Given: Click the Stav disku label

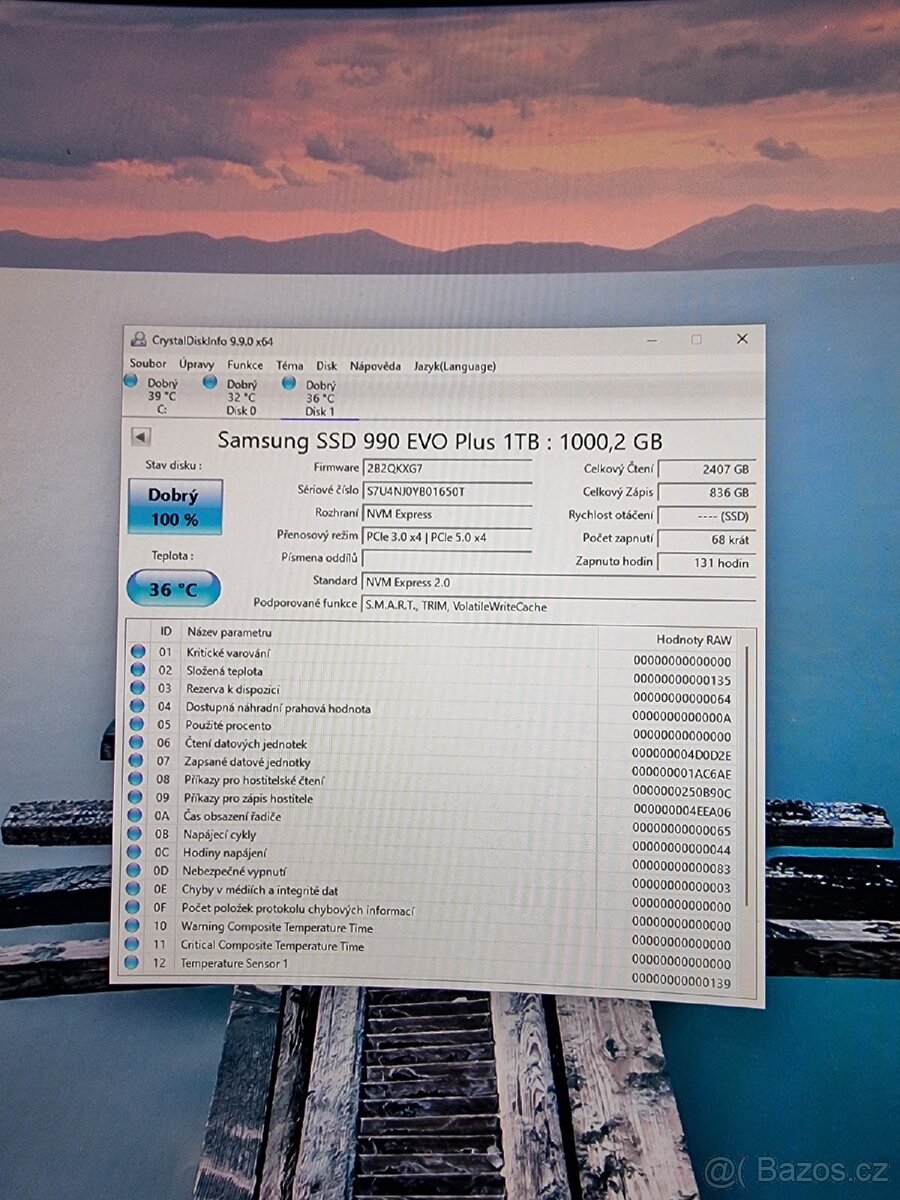Looking at the screenshot, I should [173, 465].
